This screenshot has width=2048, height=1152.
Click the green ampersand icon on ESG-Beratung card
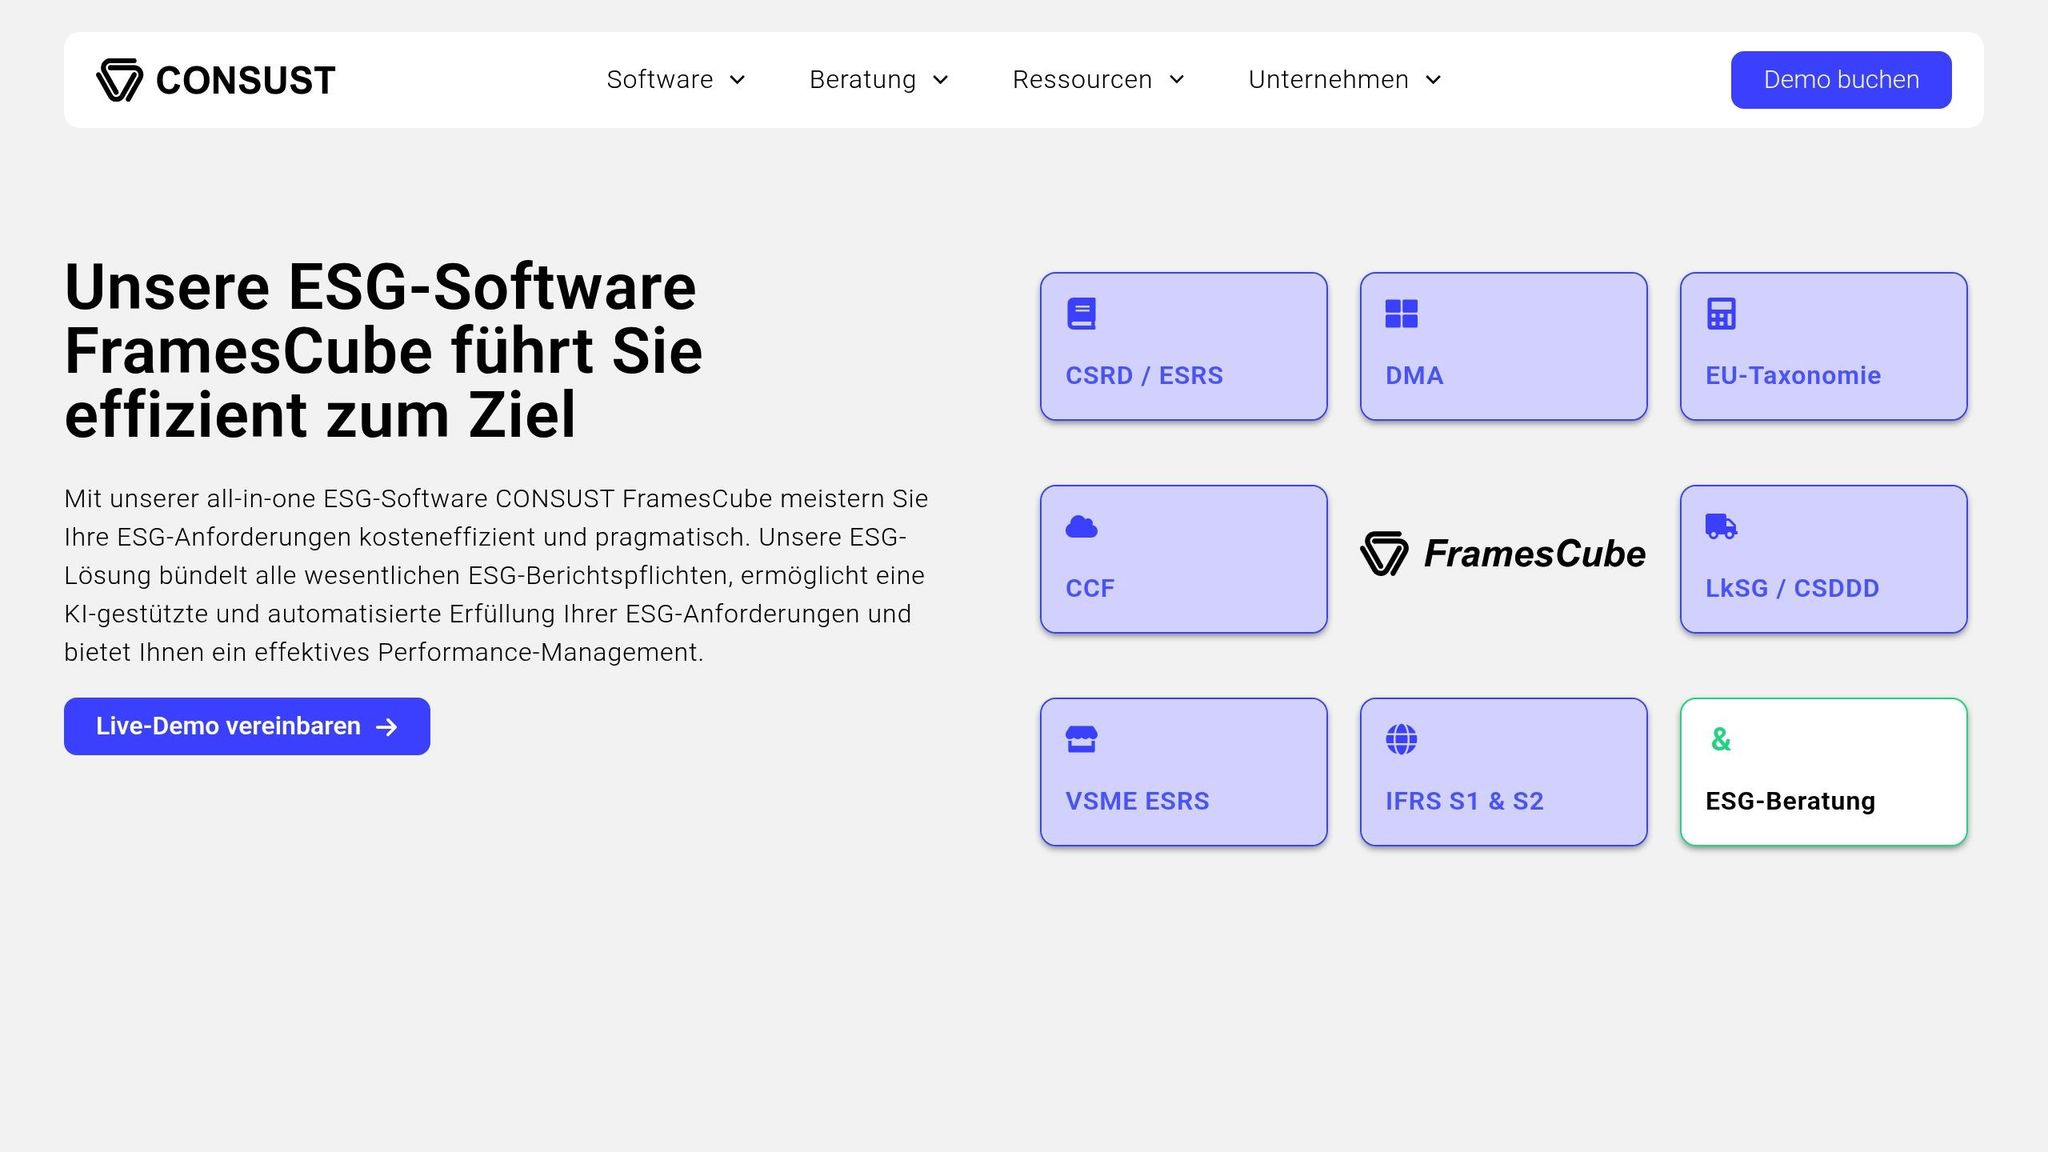[1720, 739]
